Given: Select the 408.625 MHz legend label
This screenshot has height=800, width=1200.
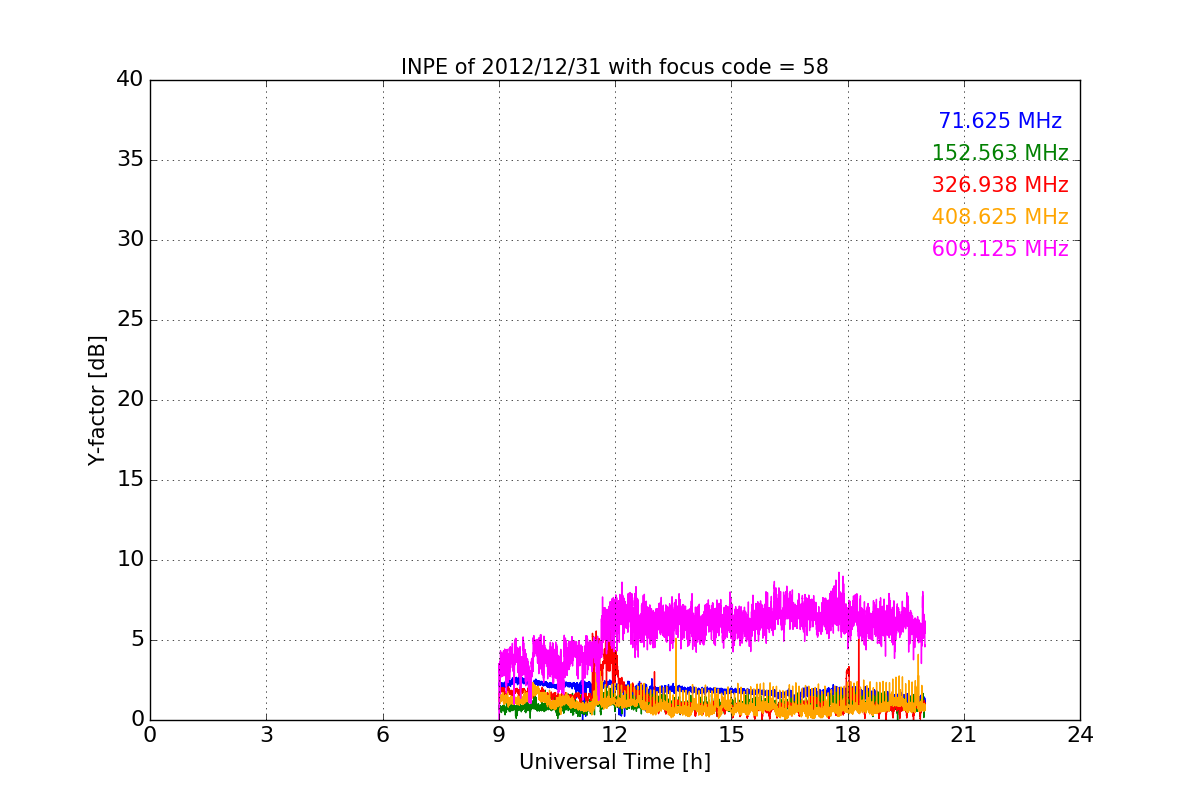Looking at the screenshot, I should [x=1000, y=217].
